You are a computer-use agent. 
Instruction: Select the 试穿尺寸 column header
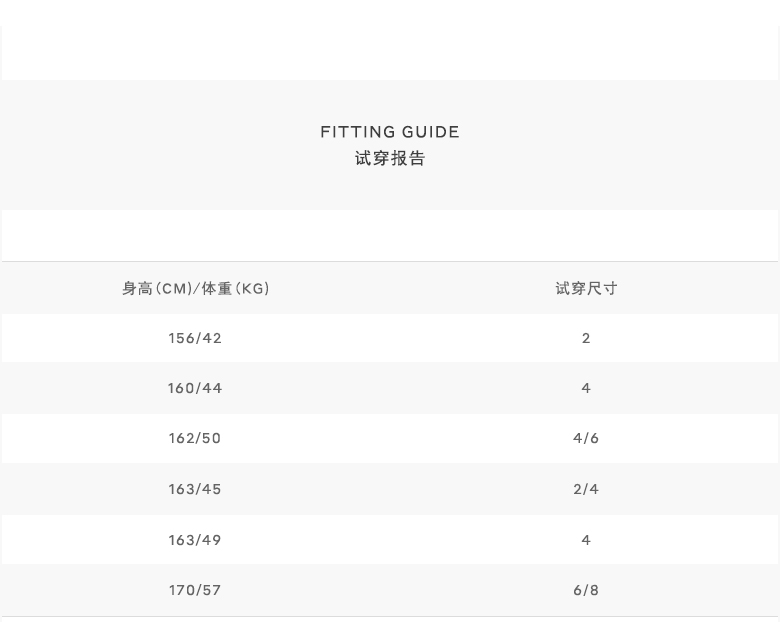coord(586,288)
